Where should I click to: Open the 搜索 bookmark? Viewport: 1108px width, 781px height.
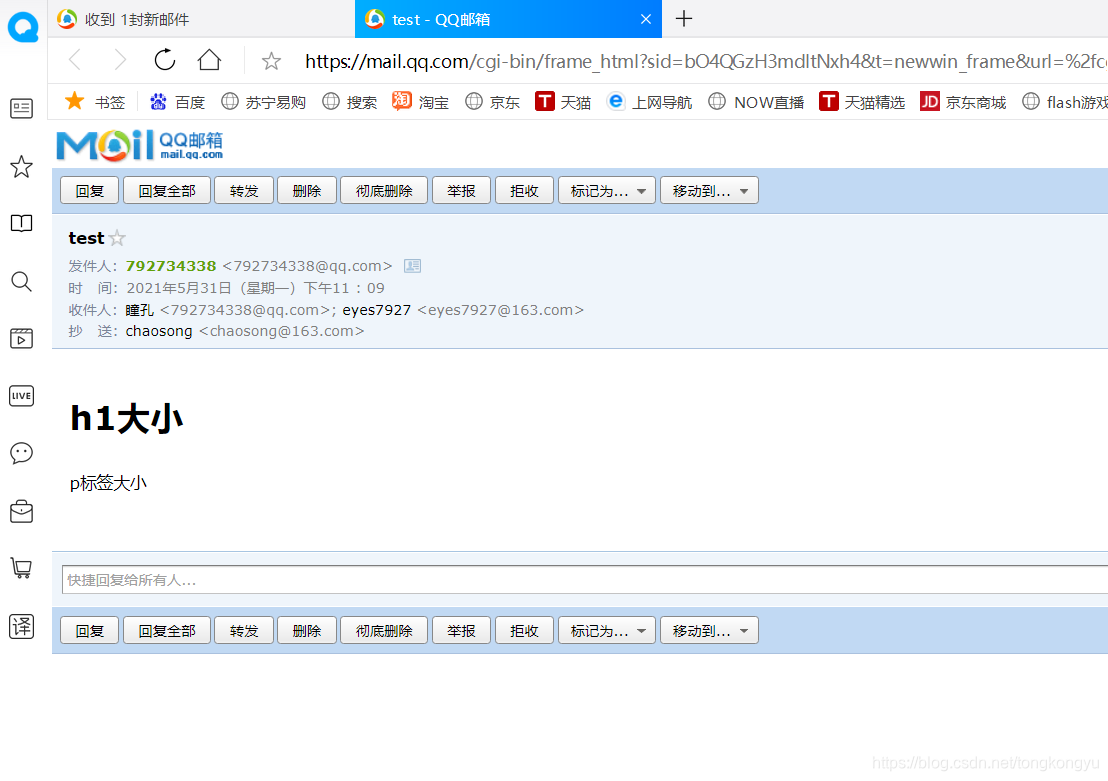pyautogui.click(x=349, y=102)
